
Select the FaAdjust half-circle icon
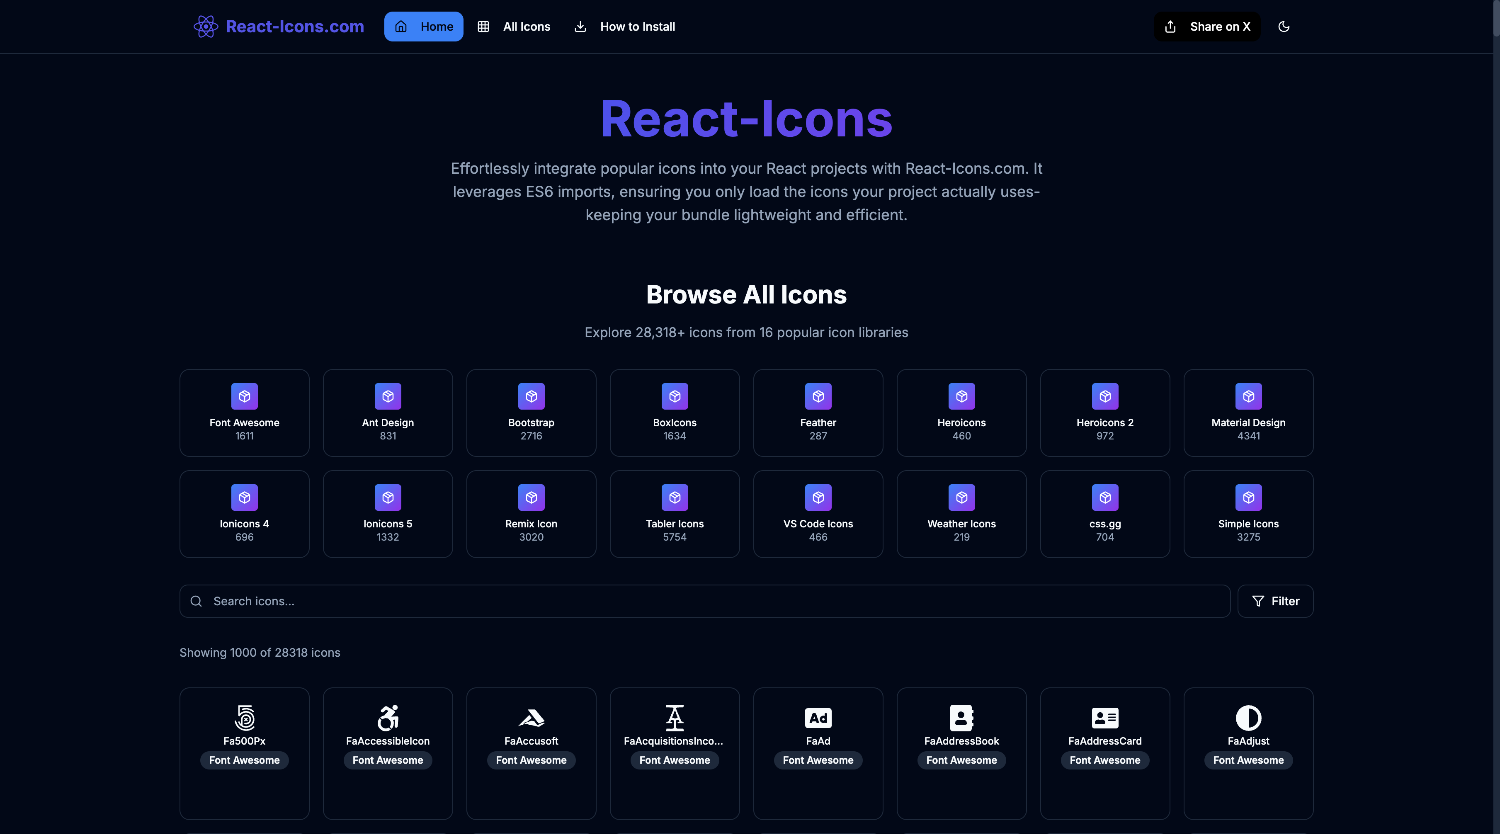[x=1249, y=717]
